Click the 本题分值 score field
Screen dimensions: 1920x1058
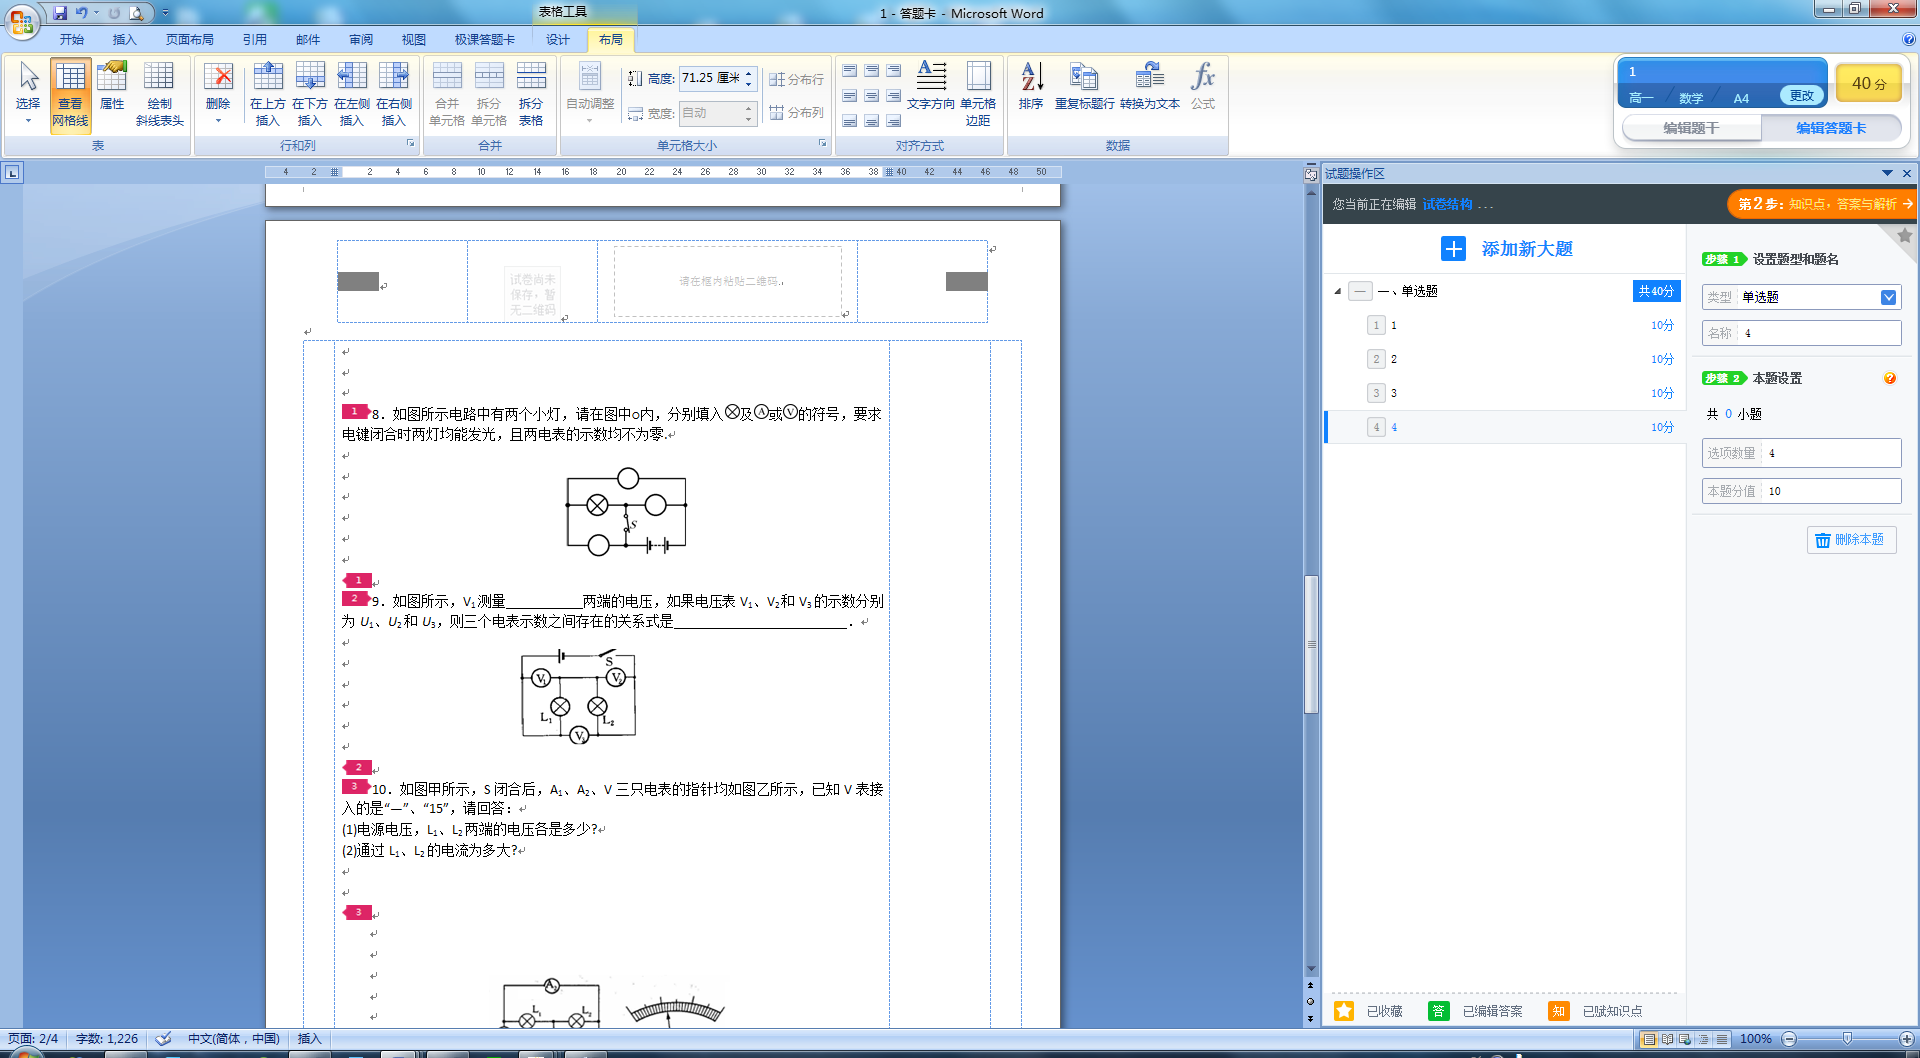pyautogui.click(x=1801, y=491)
